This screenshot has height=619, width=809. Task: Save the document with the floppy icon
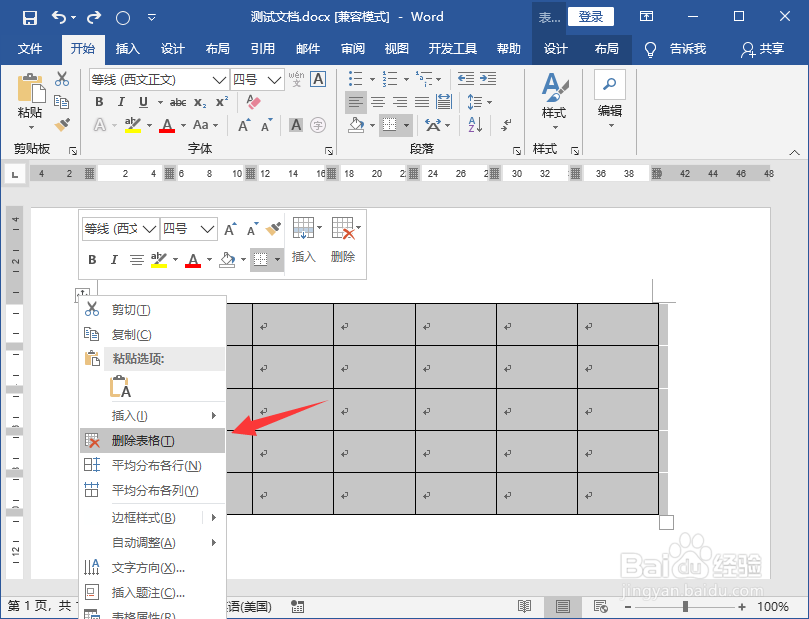click(30, 18)
